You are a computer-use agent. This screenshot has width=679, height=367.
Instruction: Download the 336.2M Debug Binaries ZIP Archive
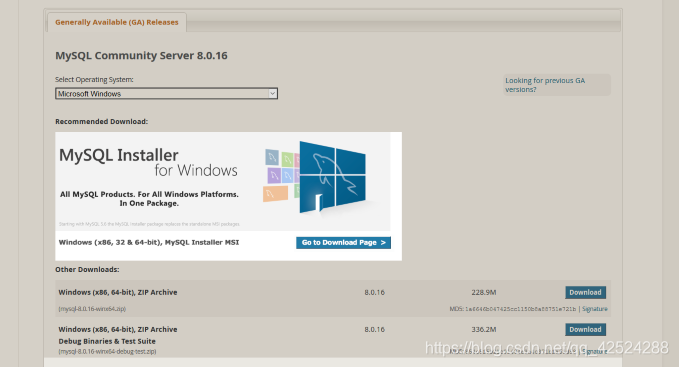585,329
